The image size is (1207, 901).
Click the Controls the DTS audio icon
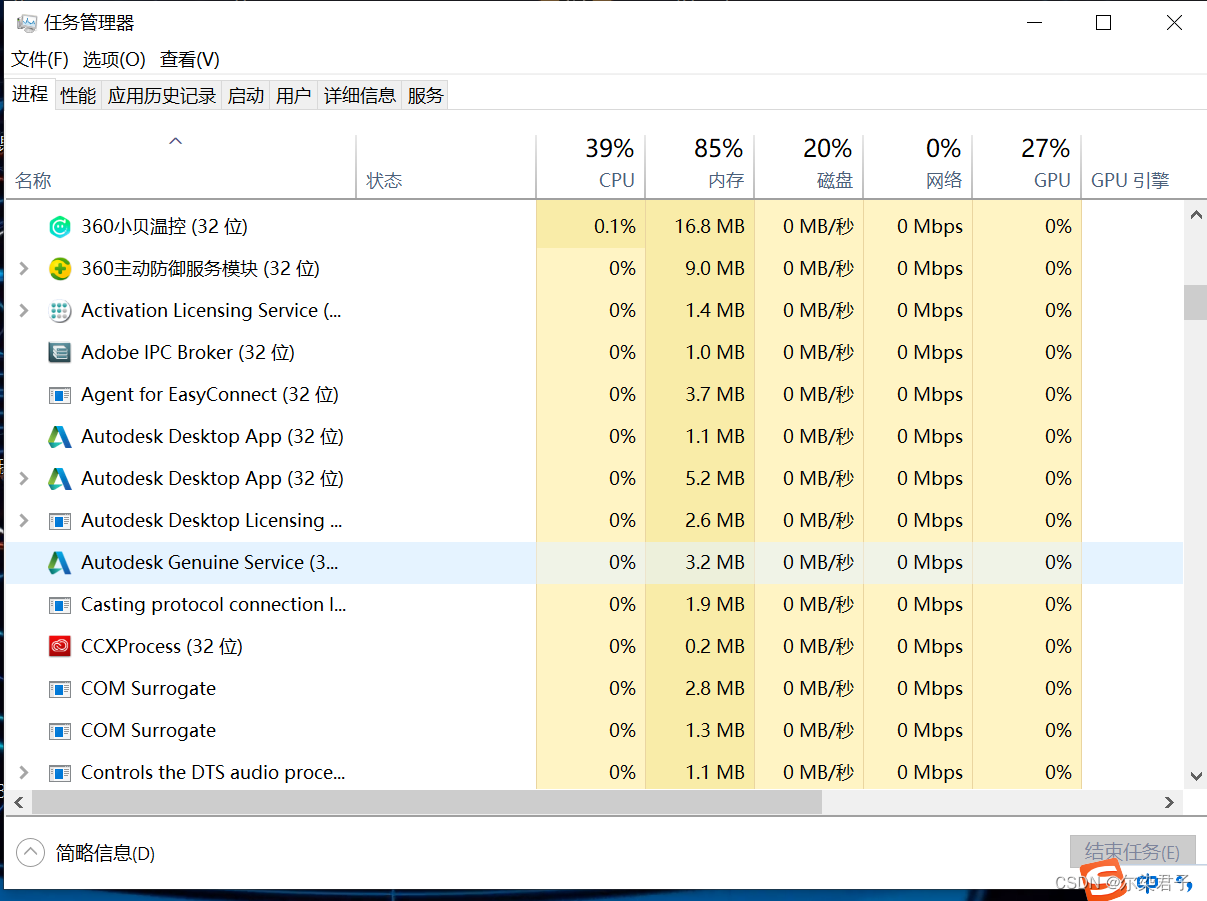[60, 773]
